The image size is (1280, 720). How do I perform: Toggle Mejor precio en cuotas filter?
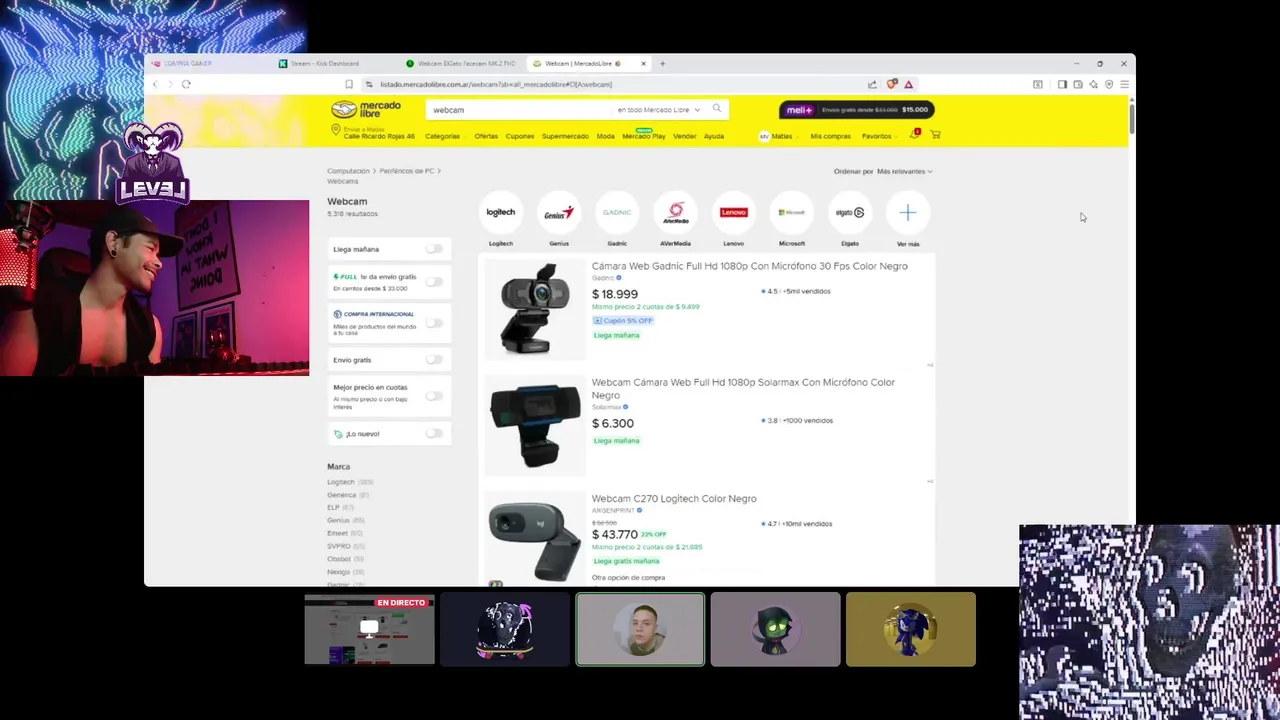coord(434,396)
